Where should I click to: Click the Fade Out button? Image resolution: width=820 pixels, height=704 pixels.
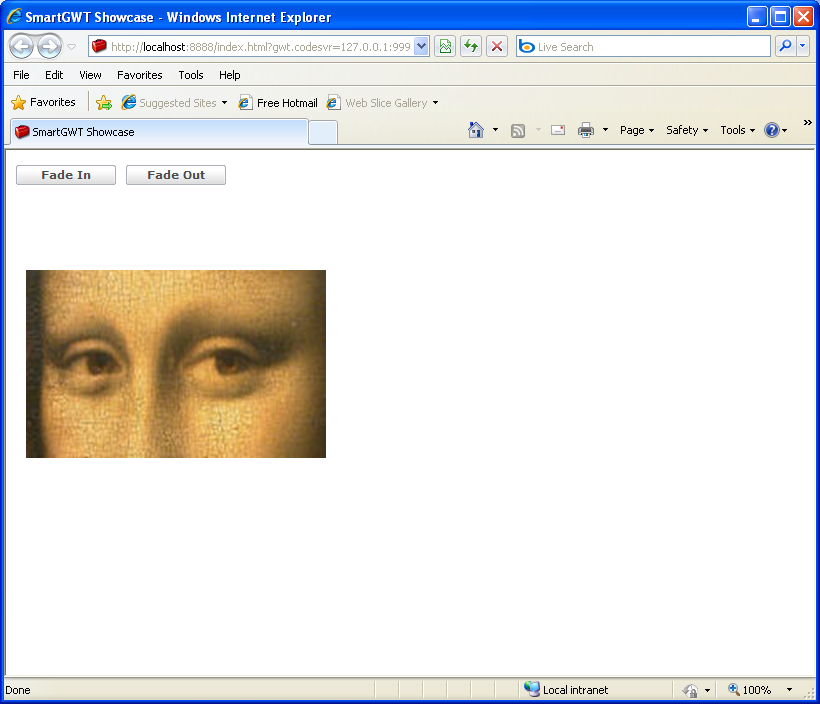click(176, 175)
